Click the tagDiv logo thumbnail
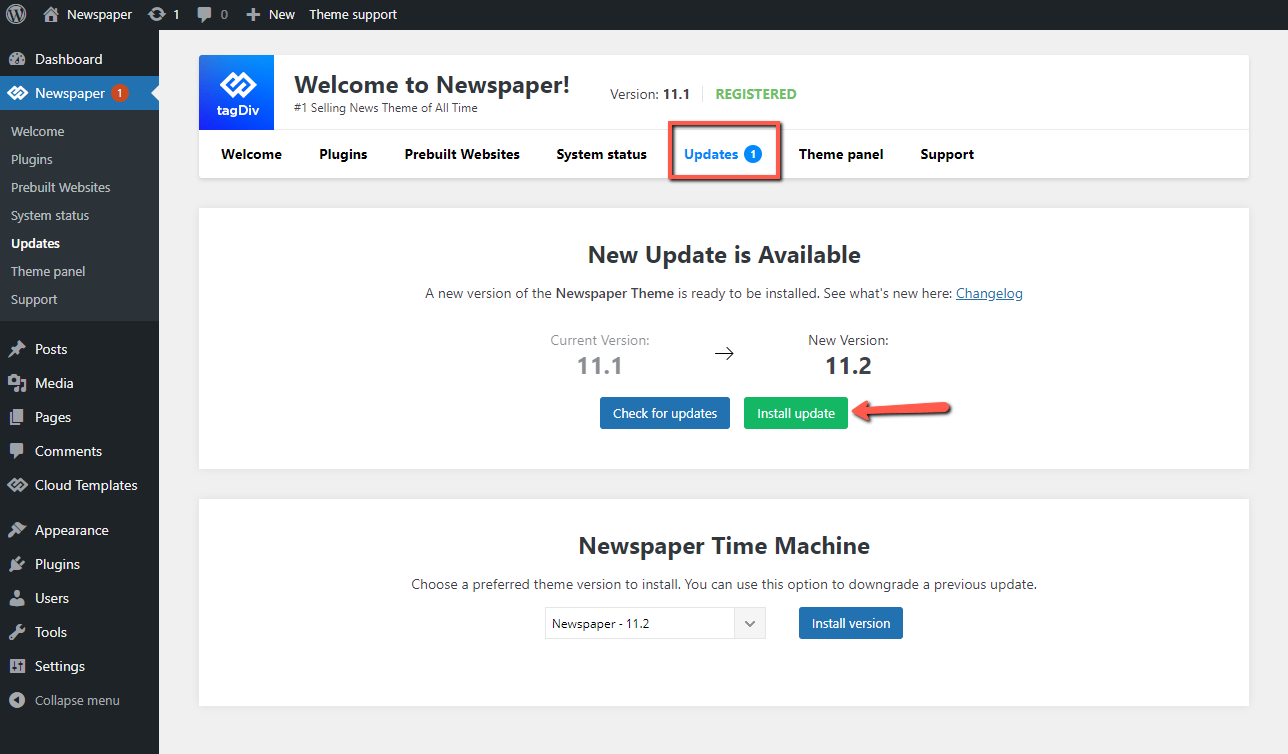This screenshot has width=1288, height=754. tap(237, 92)
